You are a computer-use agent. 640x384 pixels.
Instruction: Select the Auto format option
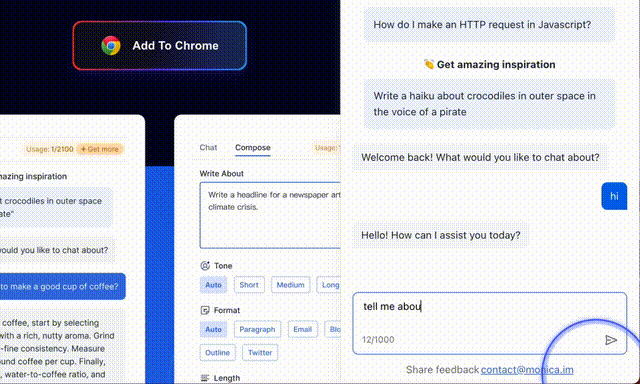pos(213,329)
